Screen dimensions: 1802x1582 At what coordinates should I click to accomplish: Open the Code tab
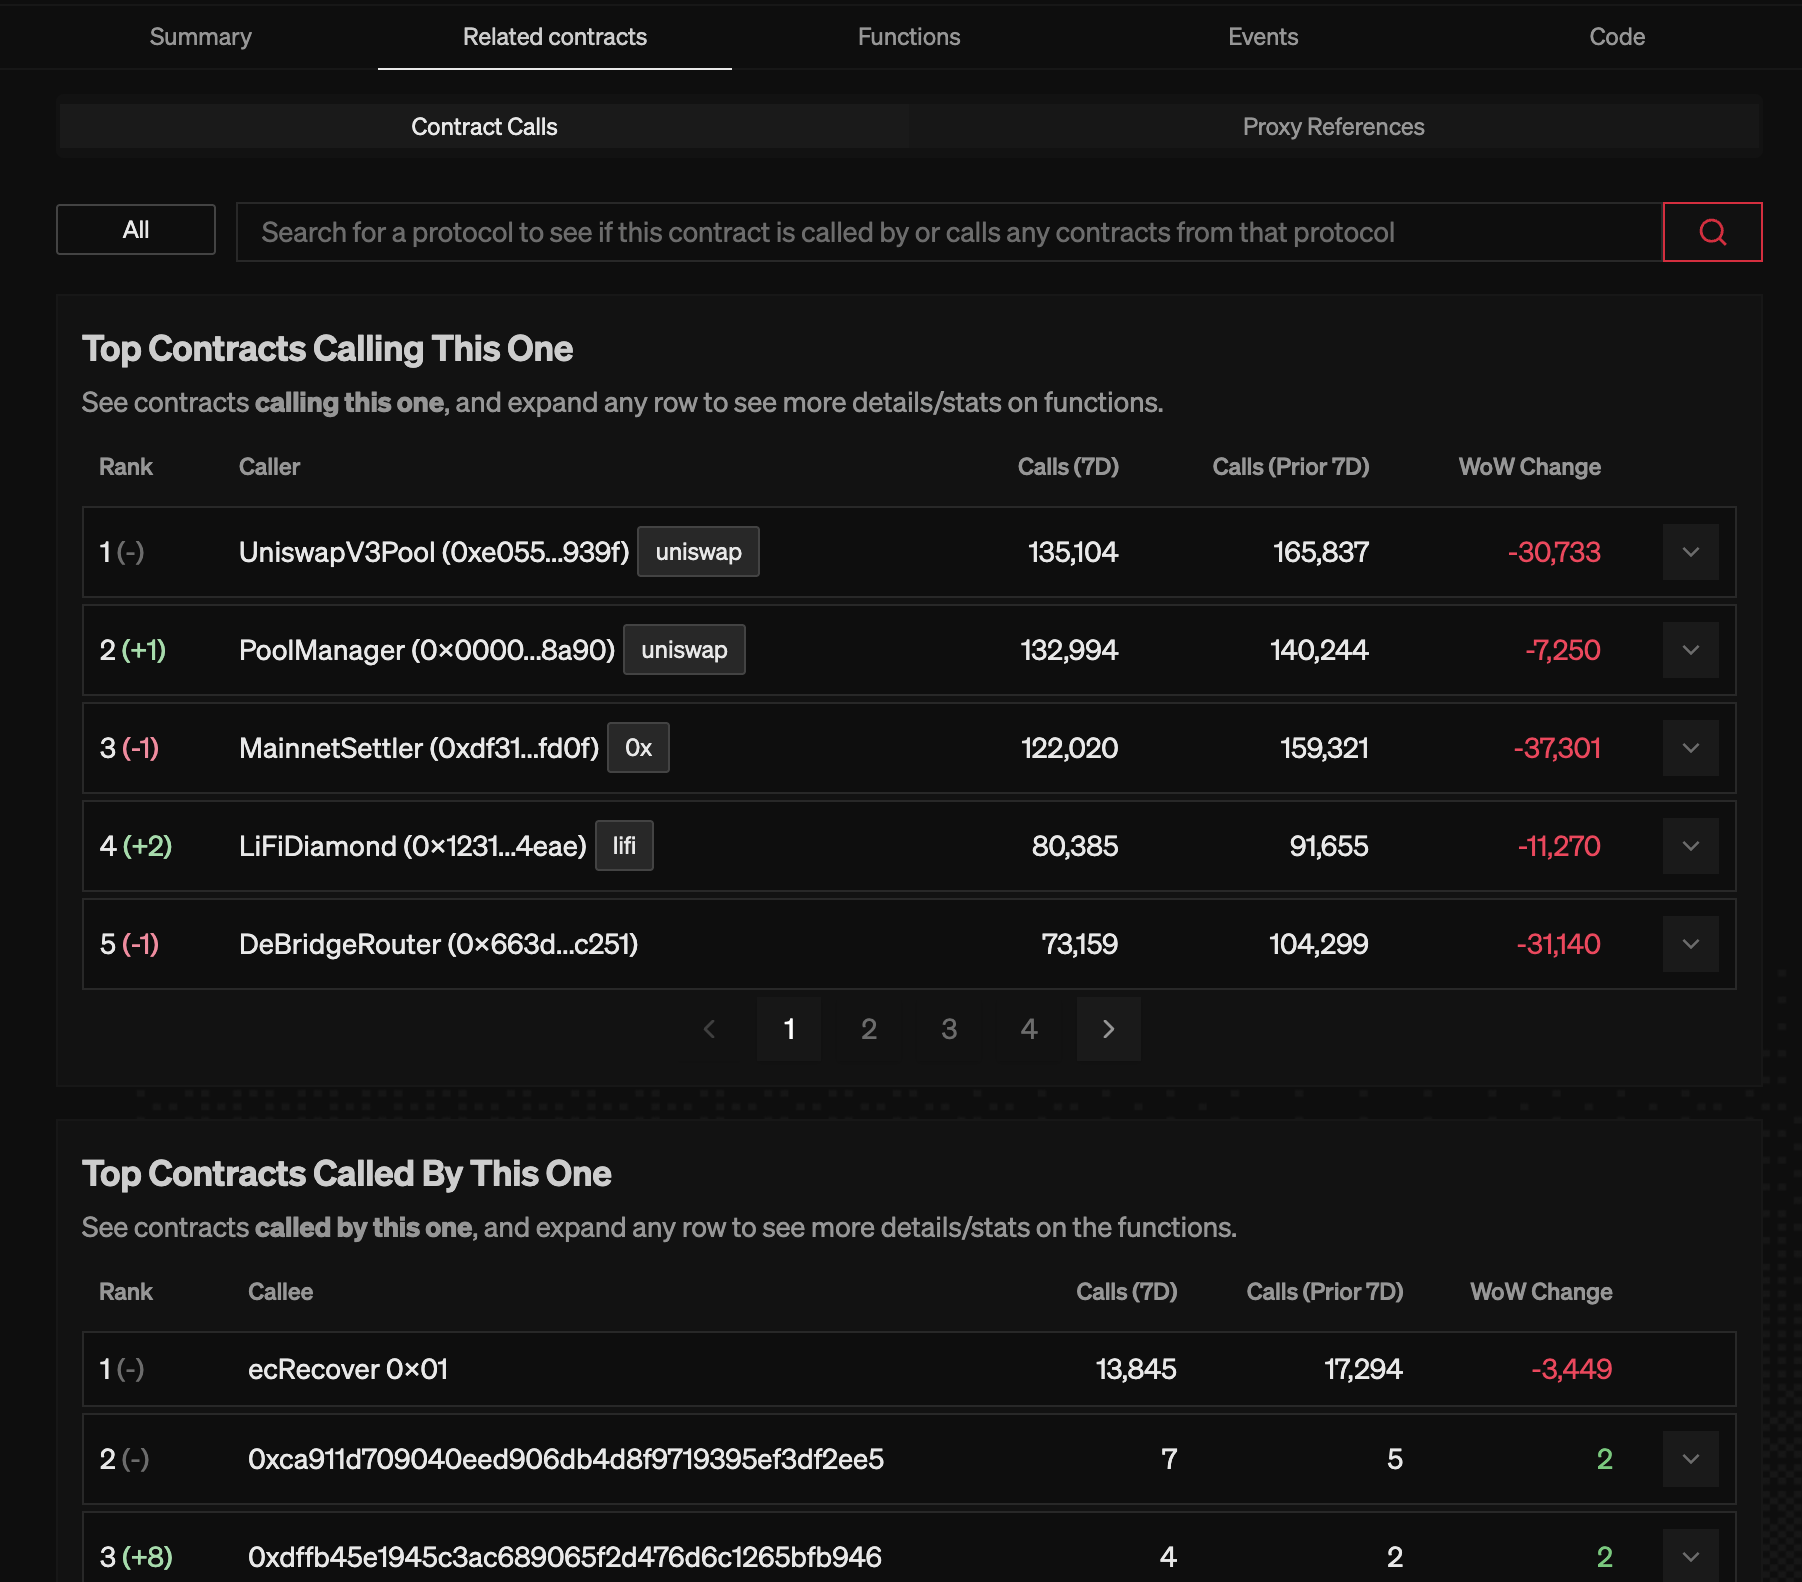pyautogui.click(x=1616, y=37)
